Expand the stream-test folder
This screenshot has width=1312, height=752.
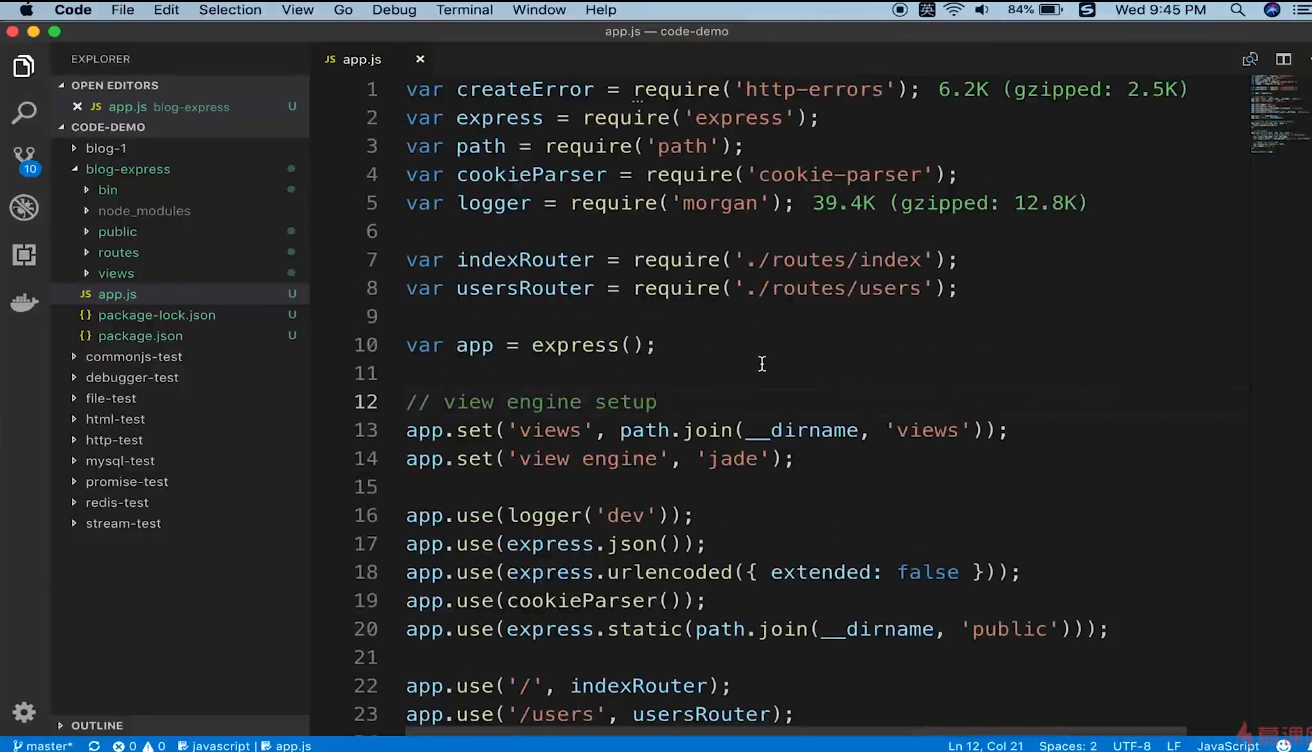tap(74, 524)
